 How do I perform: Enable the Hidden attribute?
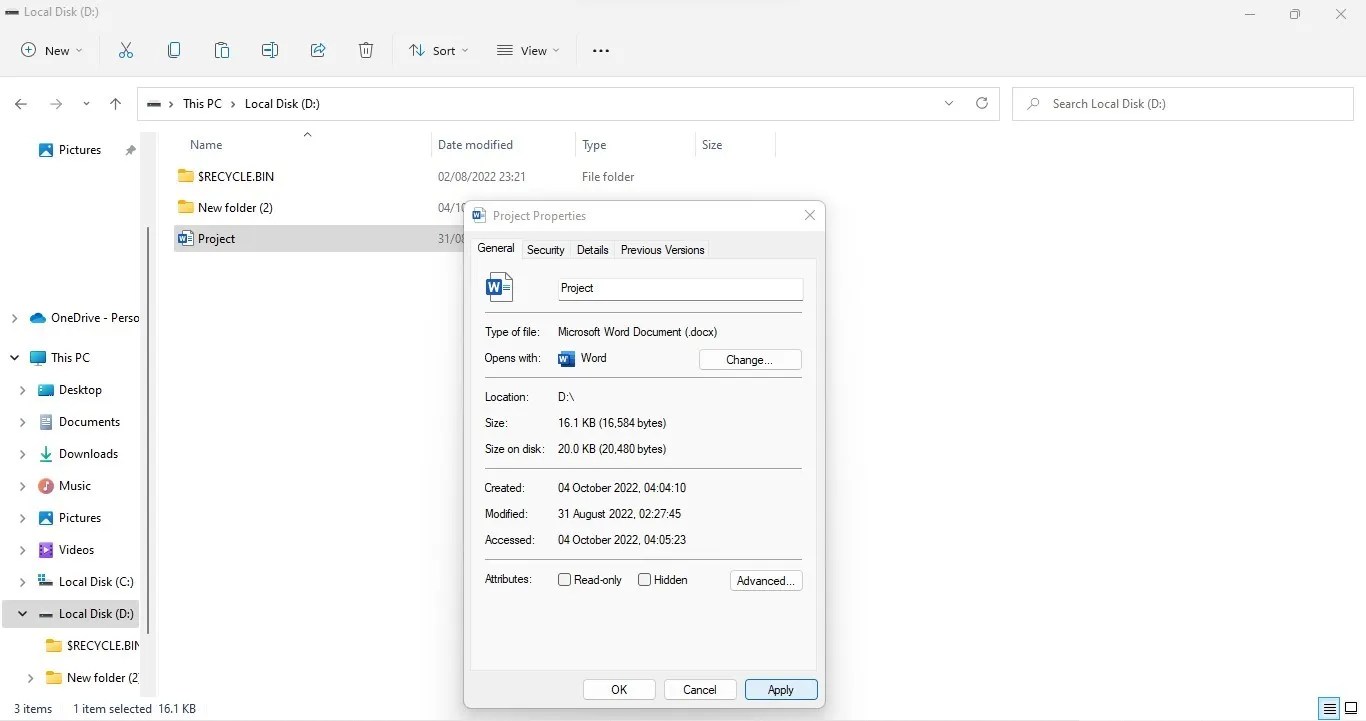point(645,579)
